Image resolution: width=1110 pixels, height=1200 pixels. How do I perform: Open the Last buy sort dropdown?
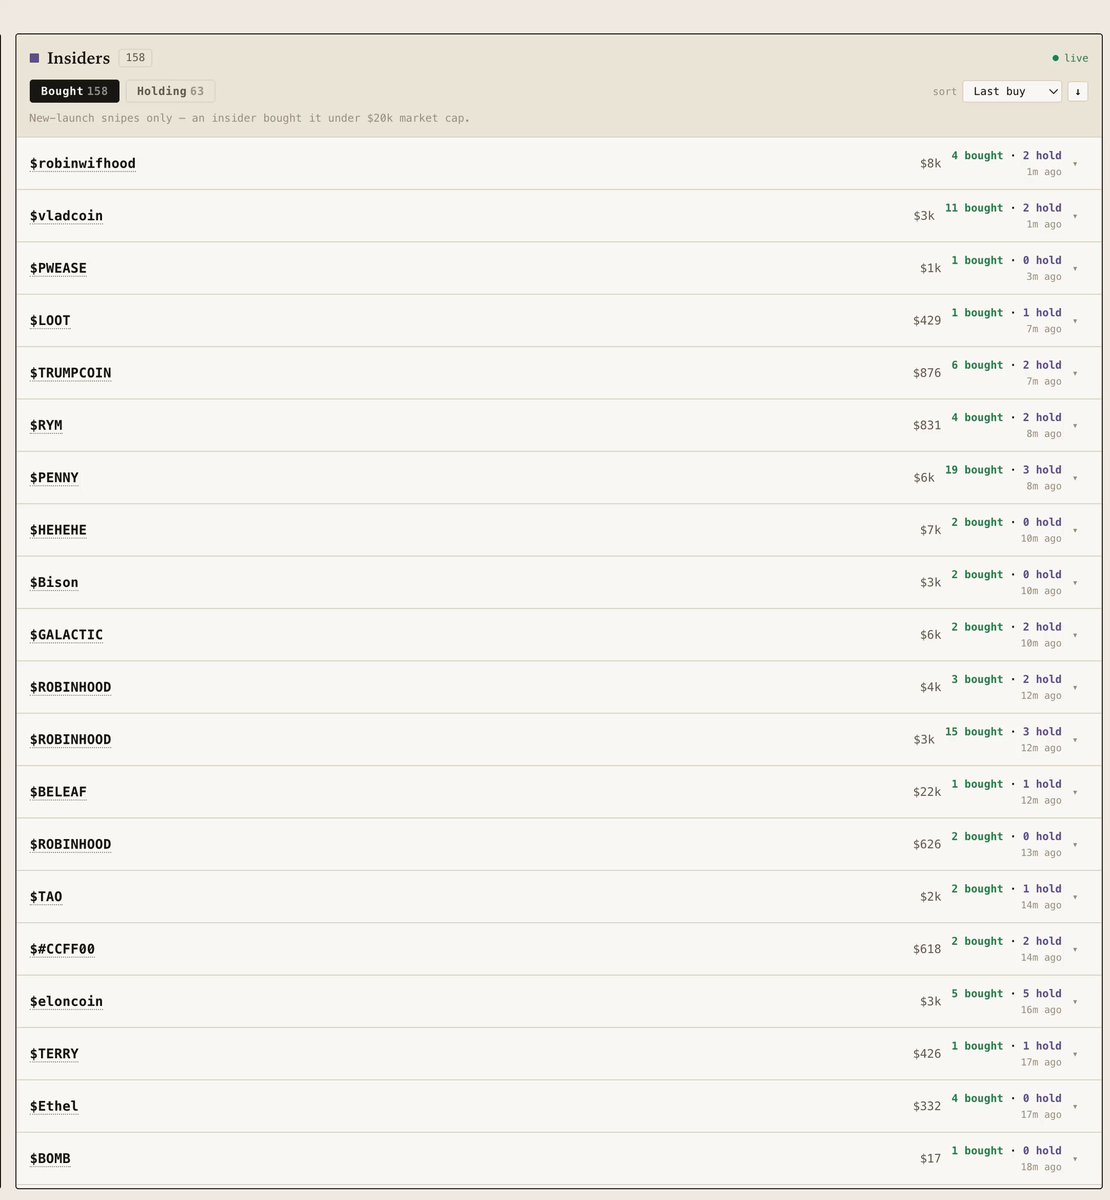coord(1013,91)
